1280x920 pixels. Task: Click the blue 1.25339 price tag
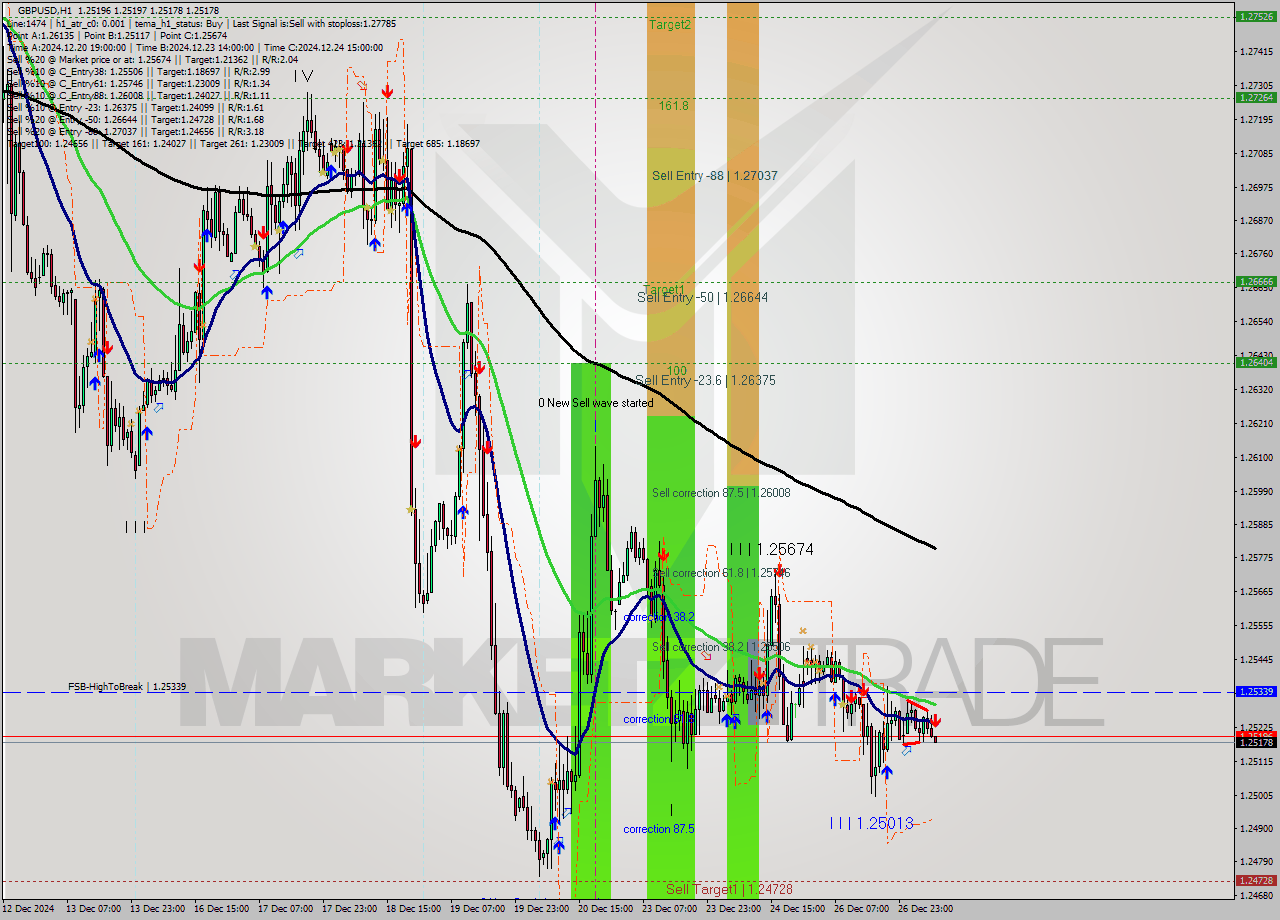pyautogui.click(x=1256, y=692)
